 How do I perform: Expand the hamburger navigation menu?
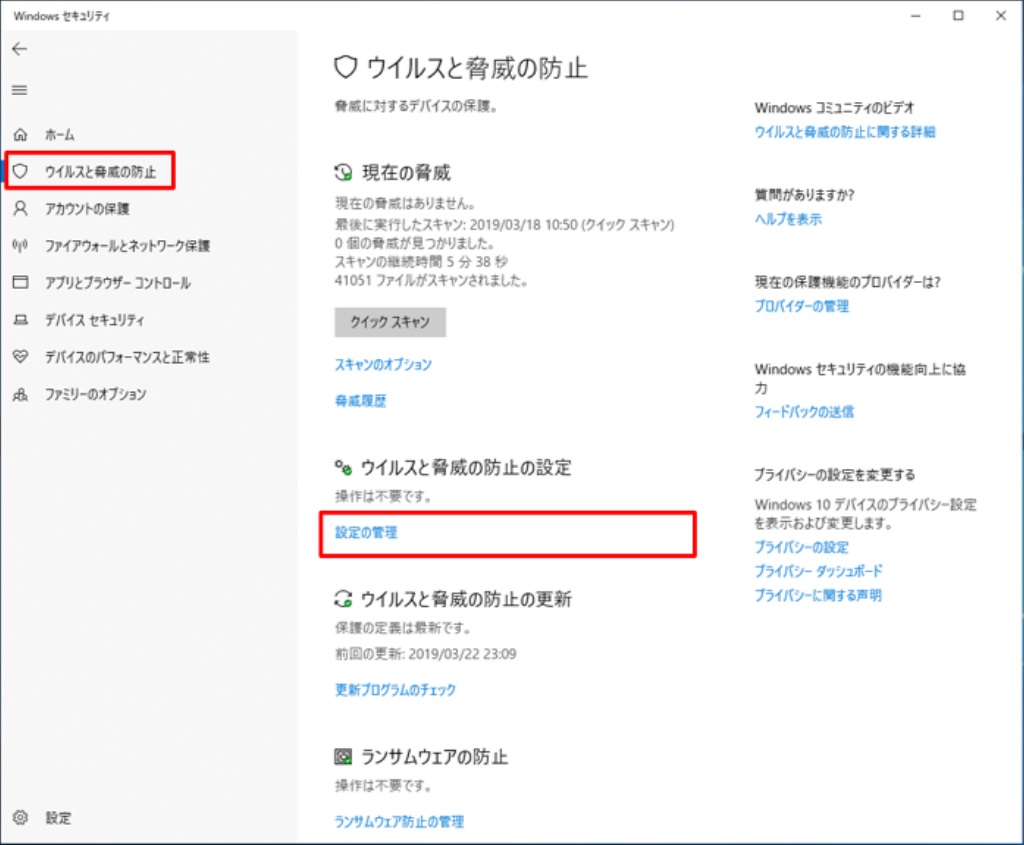click(x=19, y=90)
